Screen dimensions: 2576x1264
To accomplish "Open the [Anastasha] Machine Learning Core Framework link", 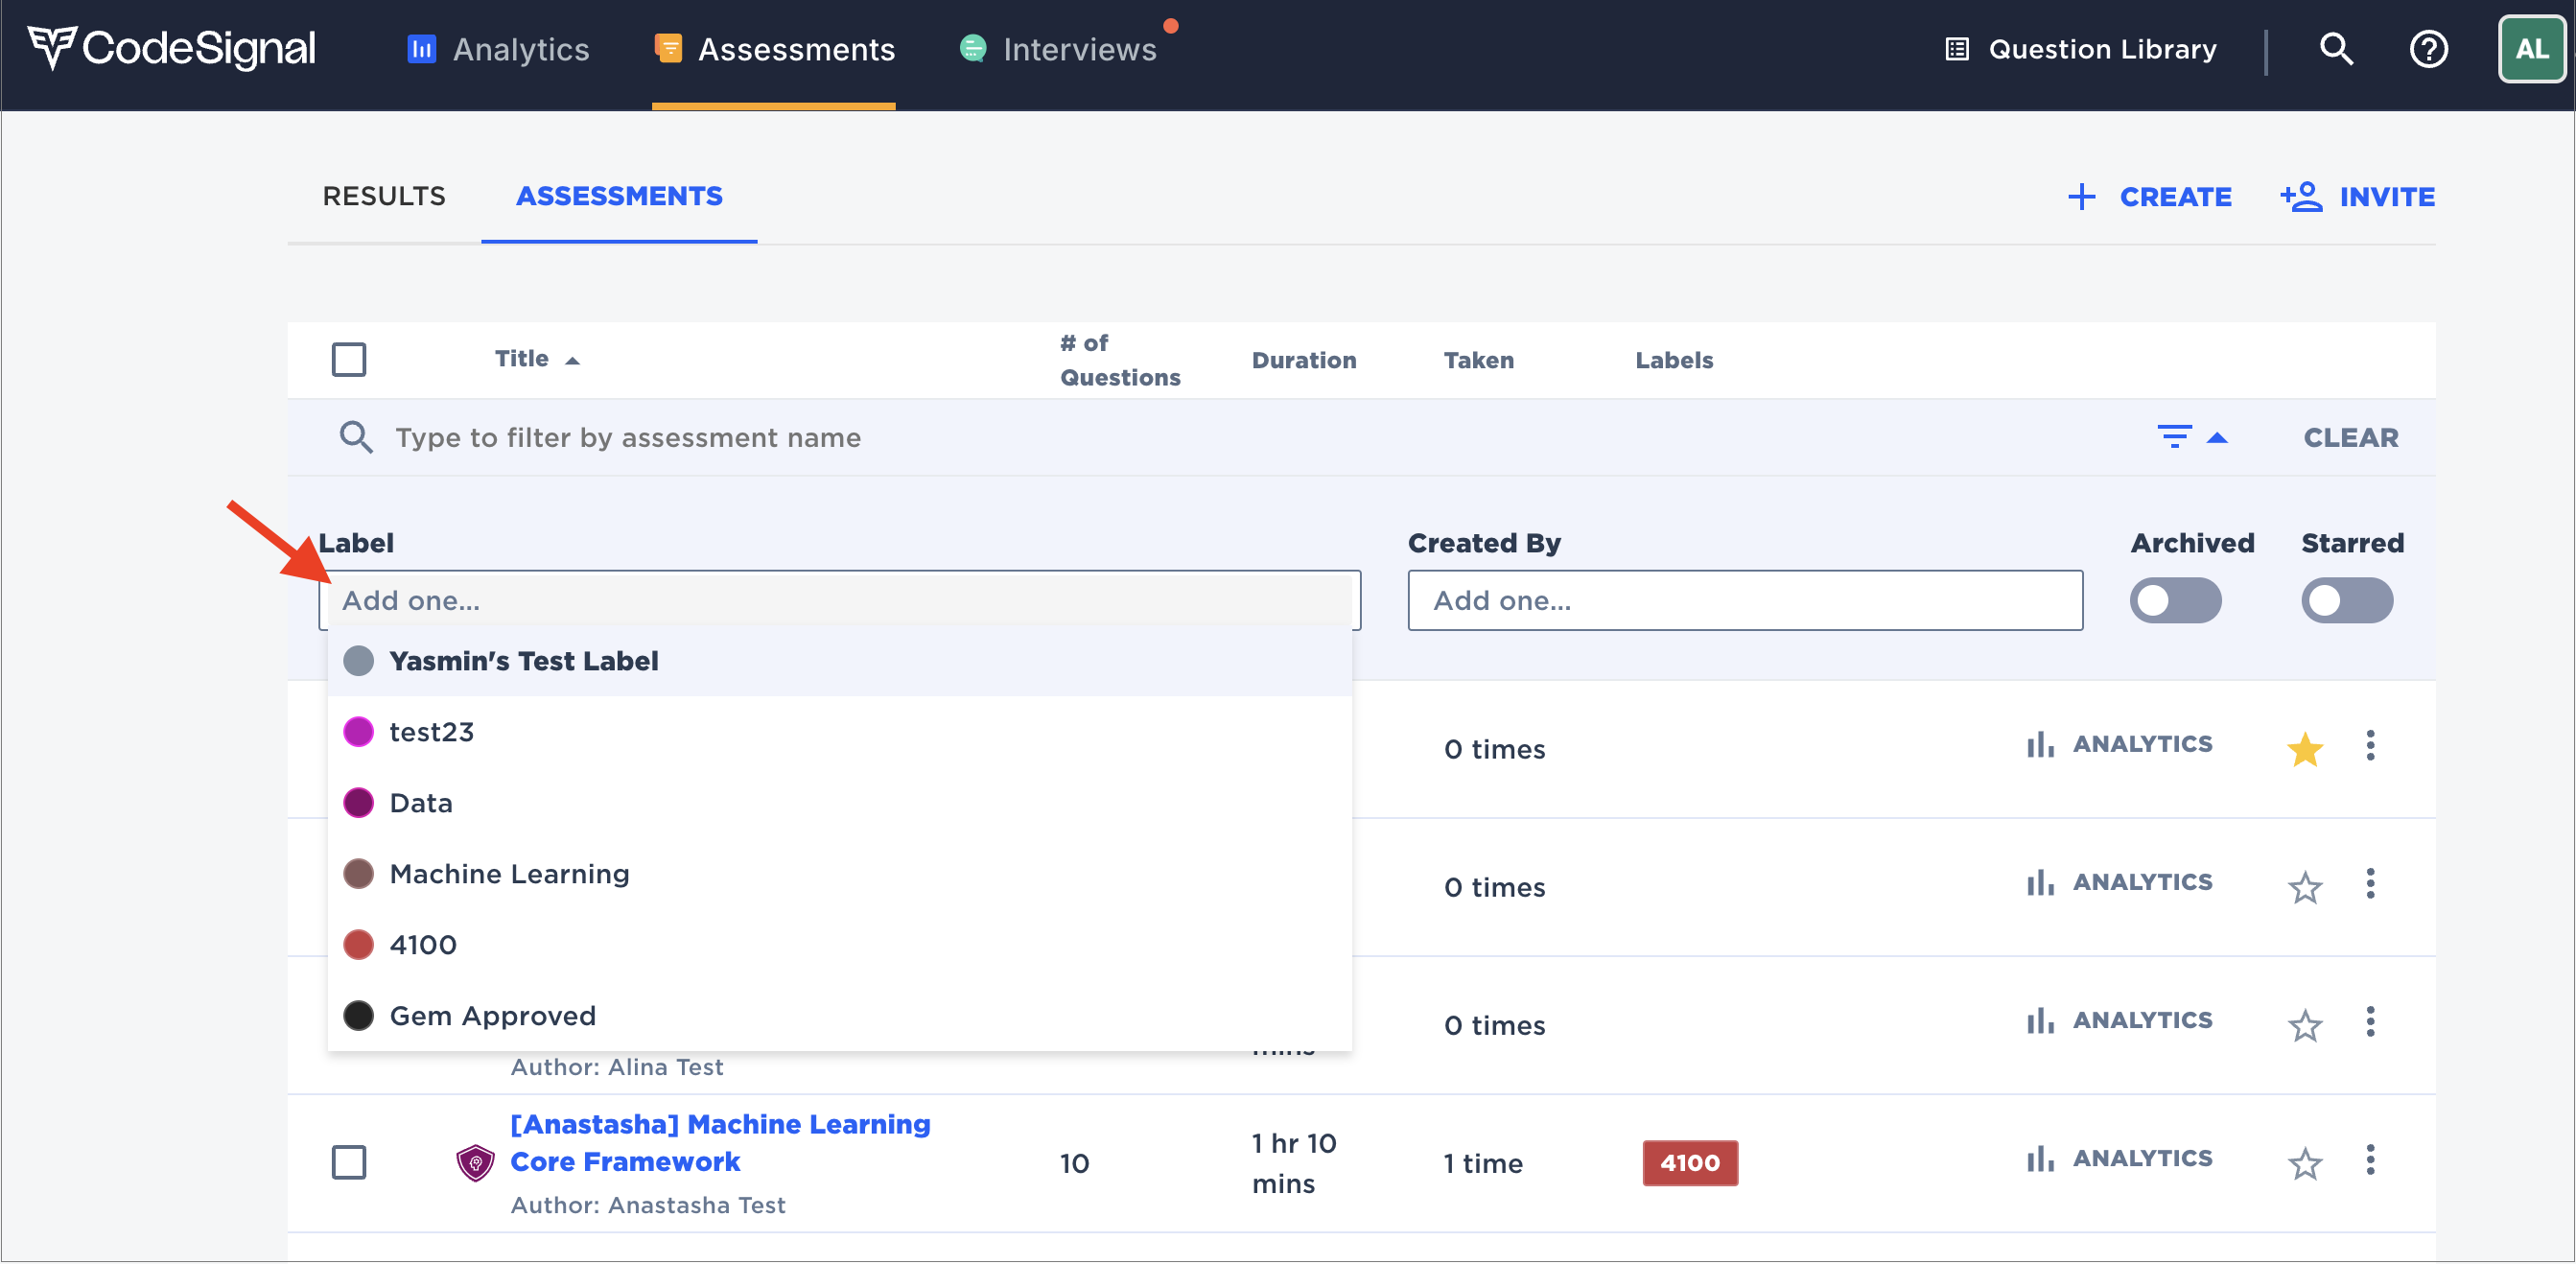I will (x=719, y=1142).
